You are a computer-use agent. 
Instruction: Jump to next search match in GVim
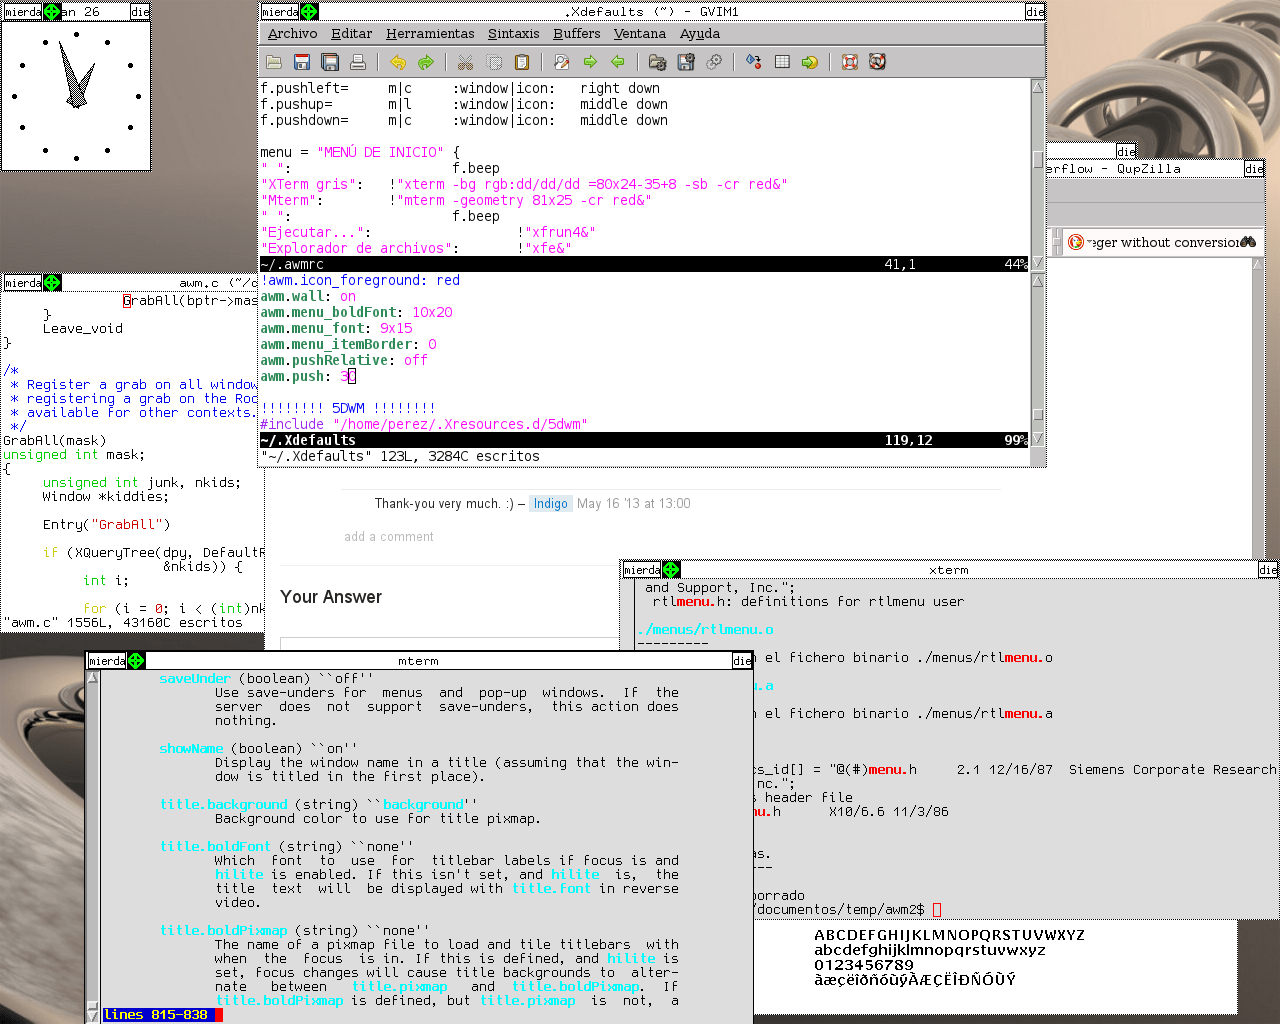tap(590, 62)
